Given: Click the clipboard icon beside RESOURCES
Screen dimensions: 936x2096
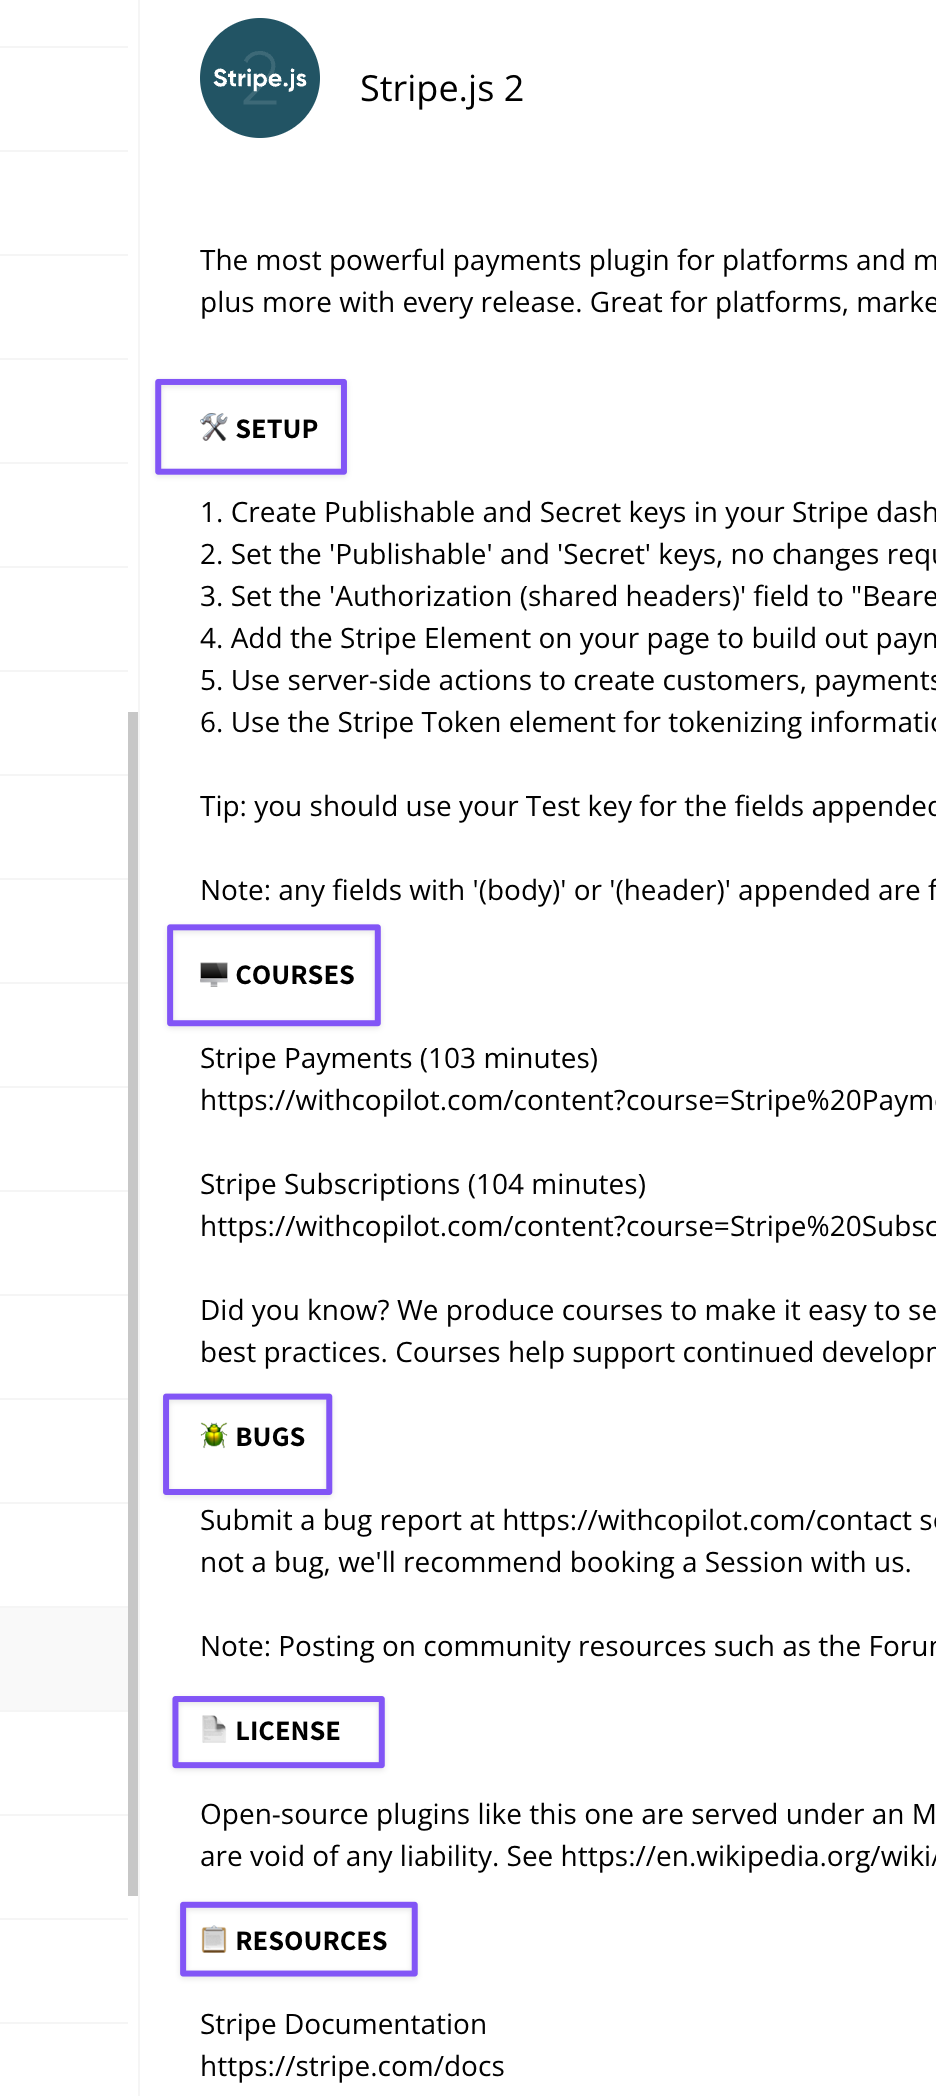Looking at the screenshot, I should pyautogui.click(x=214, y=1938).
